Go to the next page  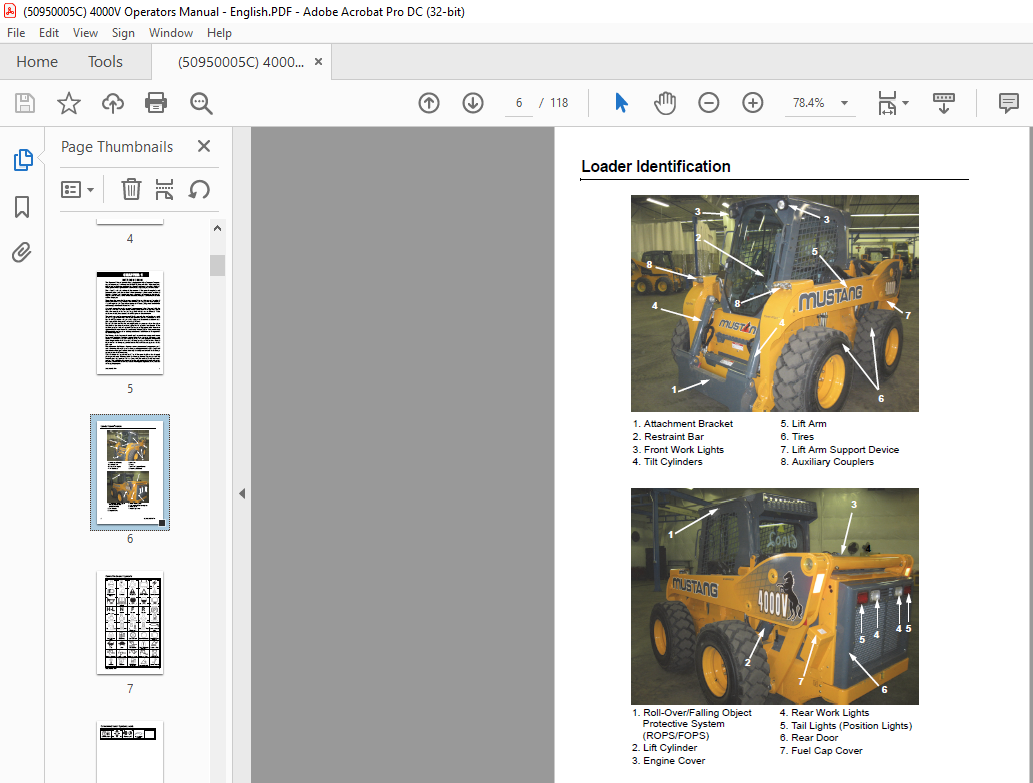tap(473, 103)
